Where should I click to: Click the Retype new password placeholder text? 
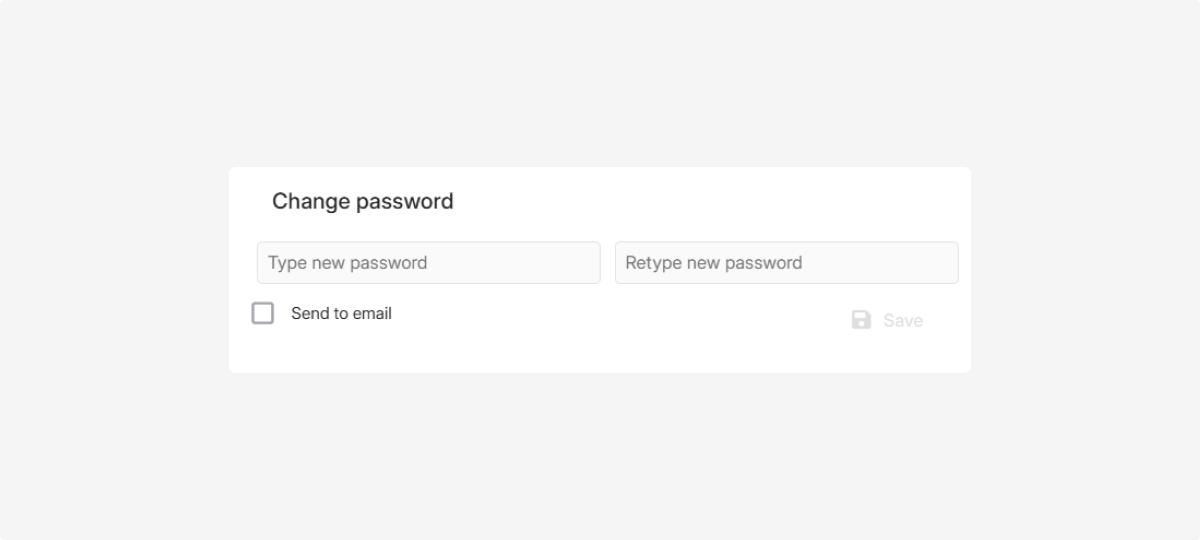coord(714,263)
